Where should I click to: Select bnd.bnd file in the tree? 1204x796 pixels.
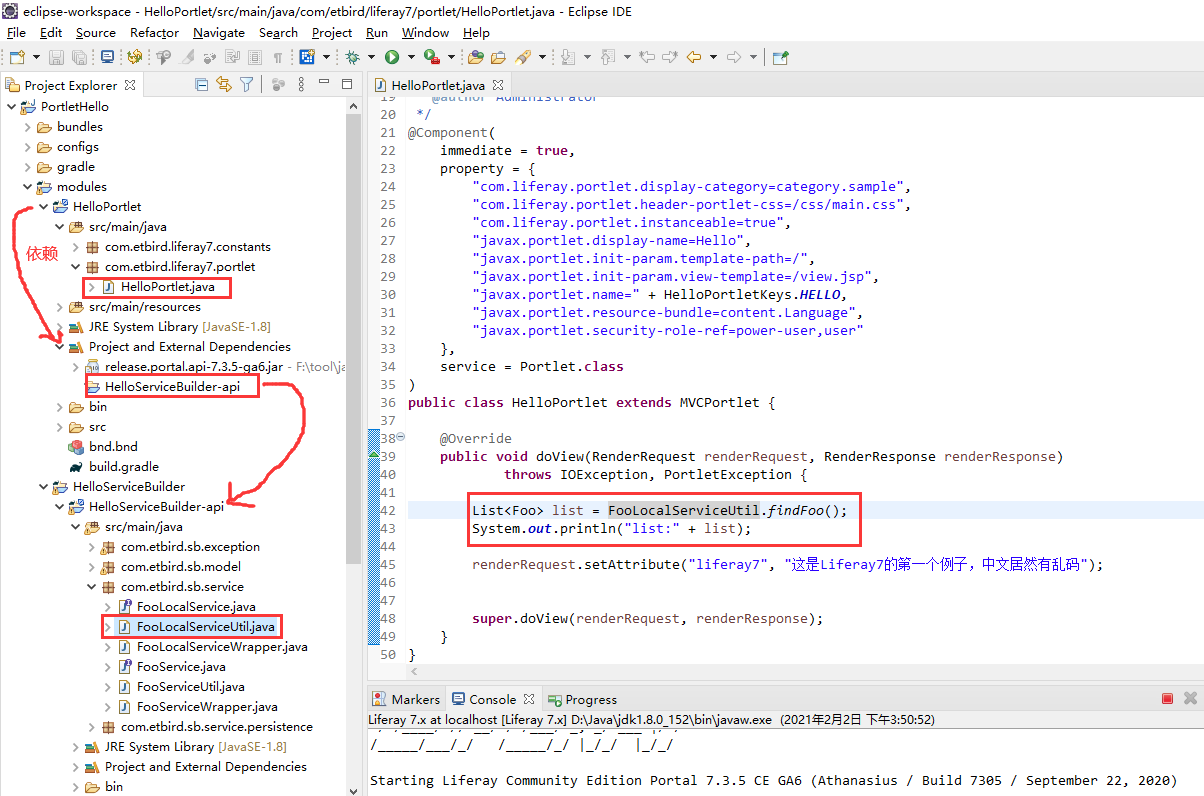(114, 447)
